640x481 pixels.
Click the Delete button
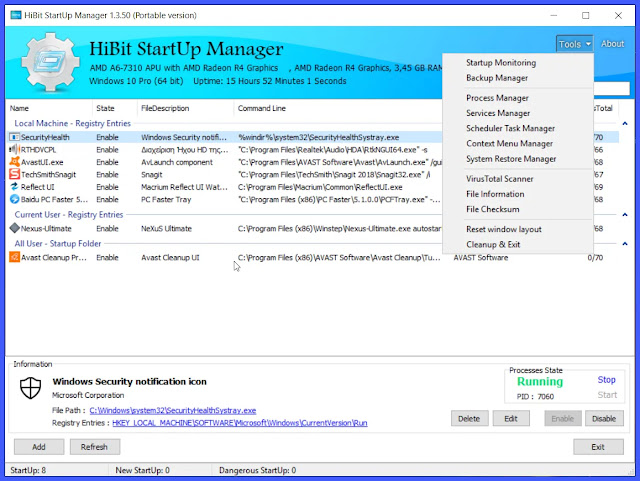pos(469,419)
